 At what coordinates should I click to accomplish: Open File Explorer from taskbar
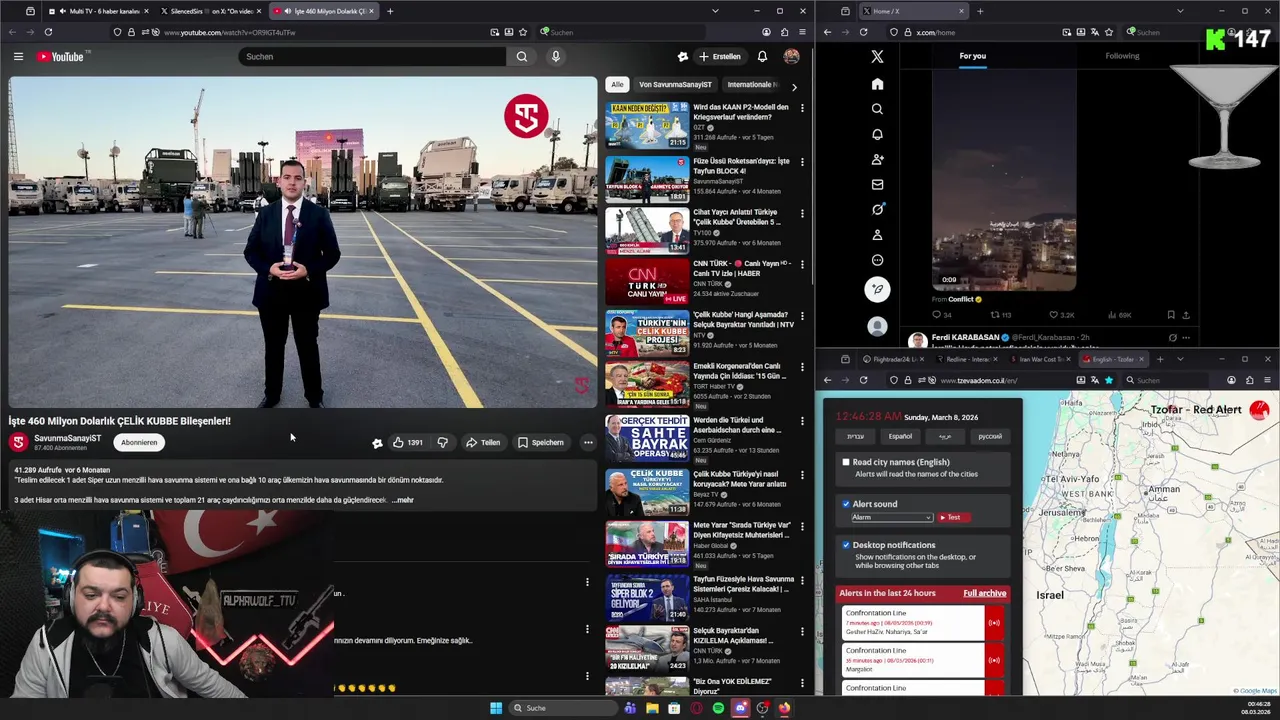652,708
